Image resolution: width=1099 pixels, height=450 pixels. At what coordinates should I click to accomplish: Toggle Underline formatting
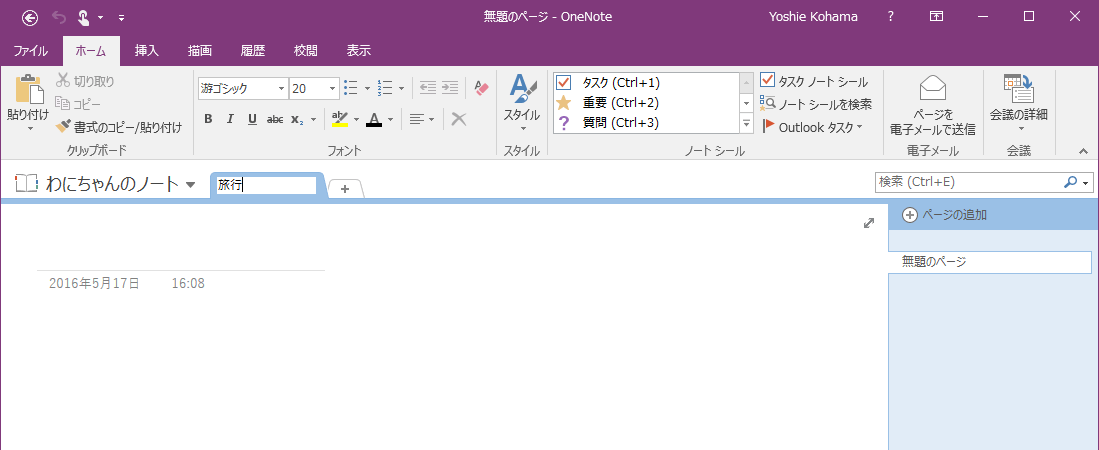tap(252, 119)
